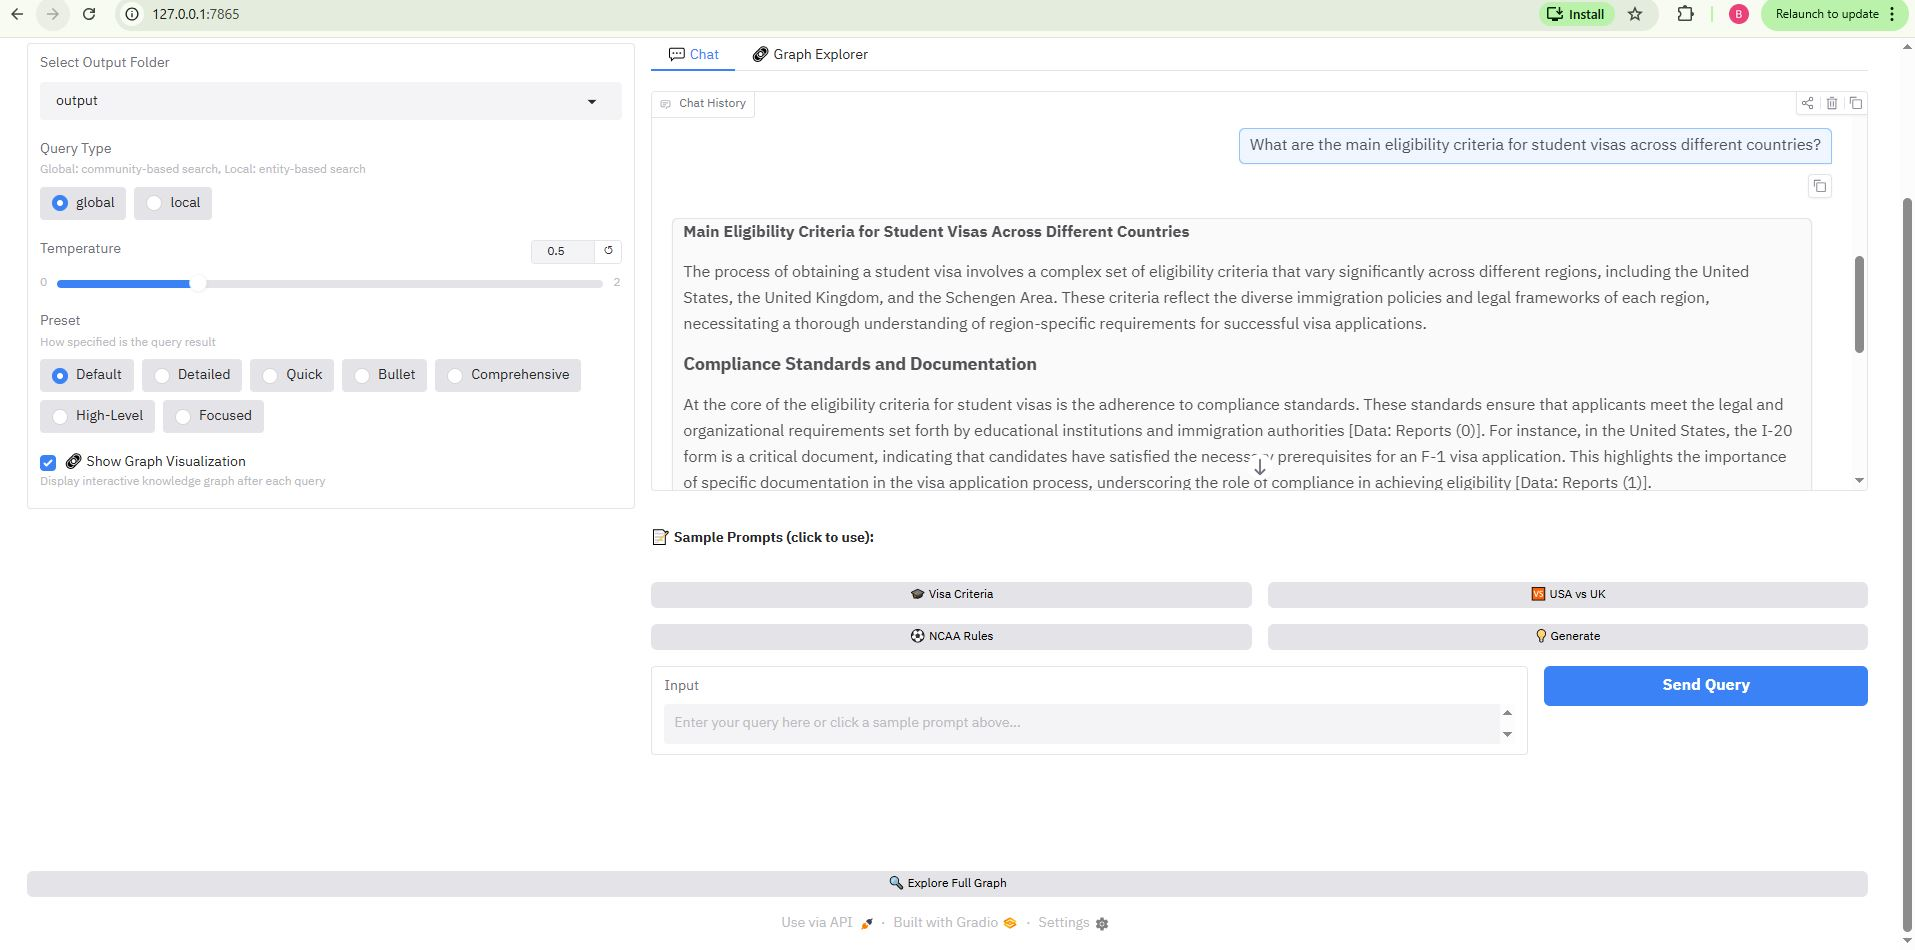The height and width of the screenshot is (950, 1915).
Task: Click the Generate sample prompt button
Action: (x=1568, y=636)
